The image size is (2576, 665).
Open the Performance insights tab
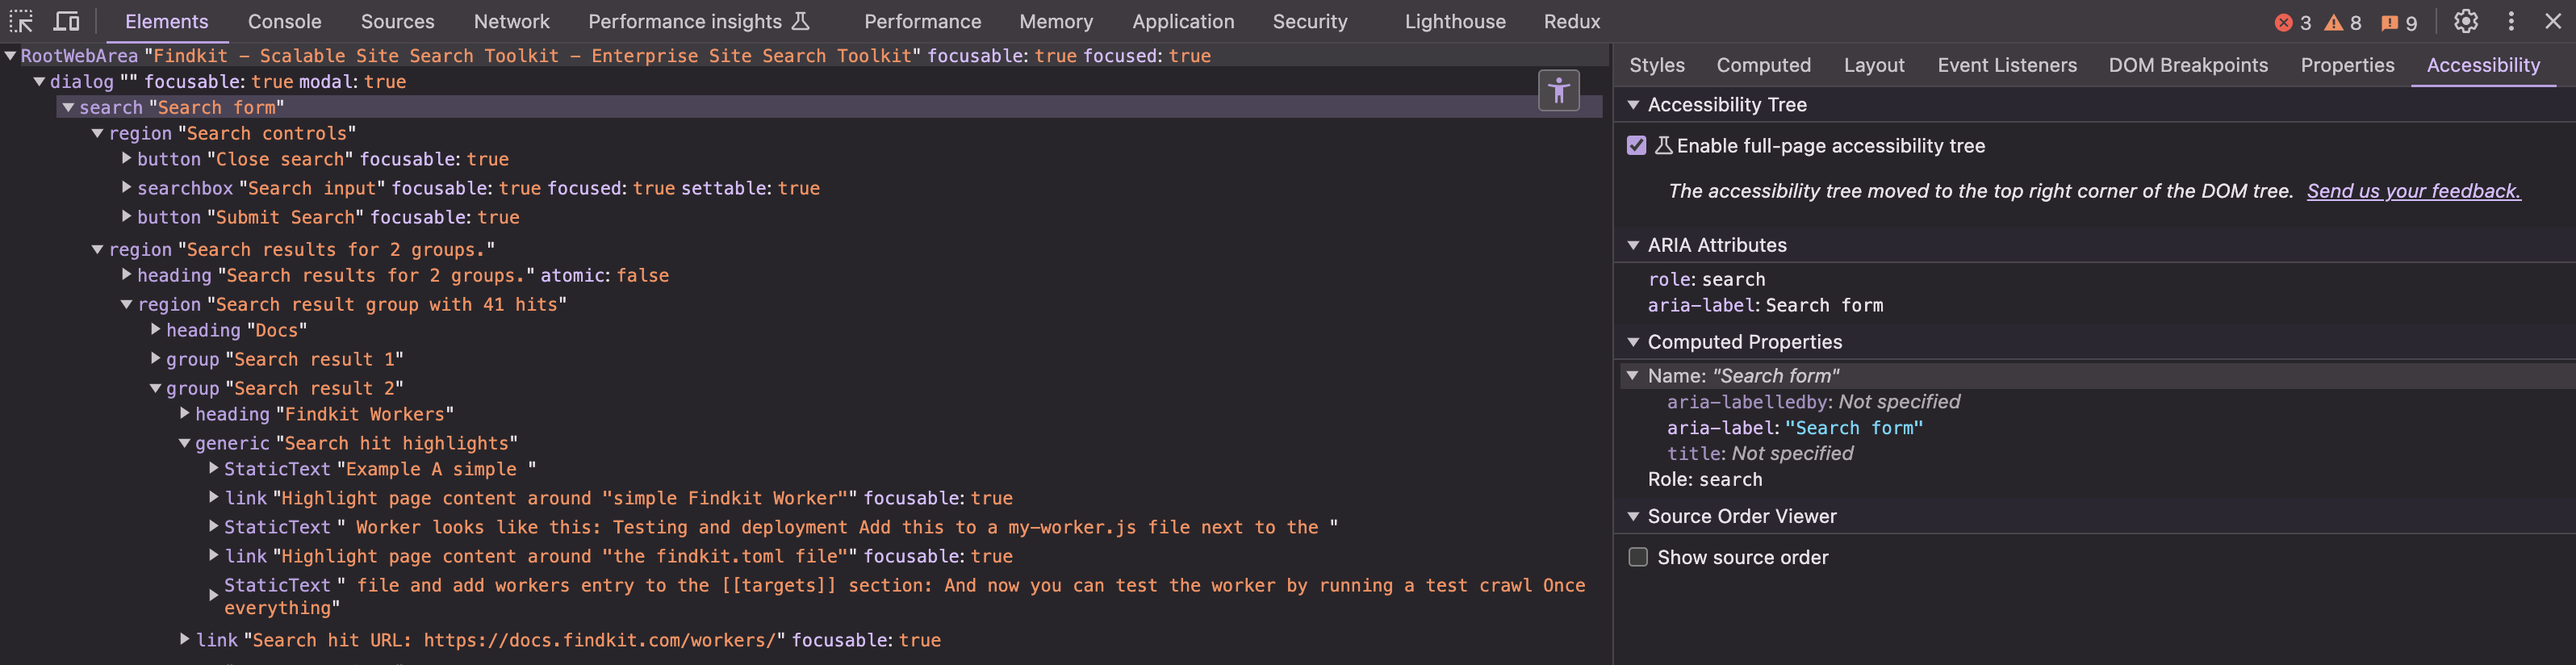pyautogui.click(x=698, y=21)
